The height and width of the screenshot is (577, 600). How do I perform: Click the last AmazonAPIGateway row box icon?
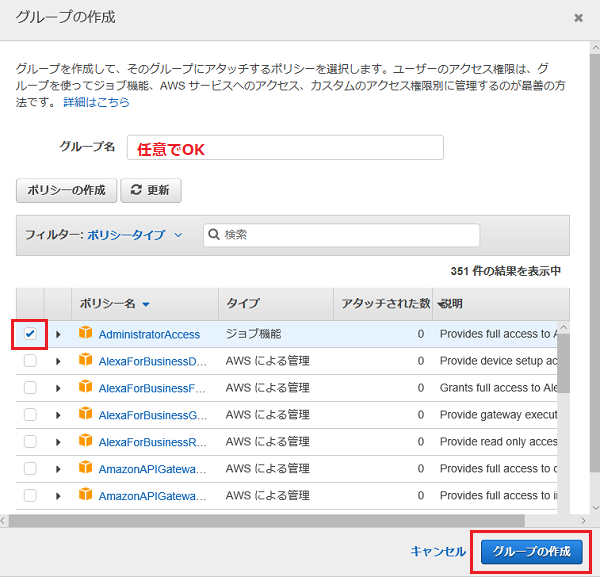pyautogui.click(x=85, y=494)
